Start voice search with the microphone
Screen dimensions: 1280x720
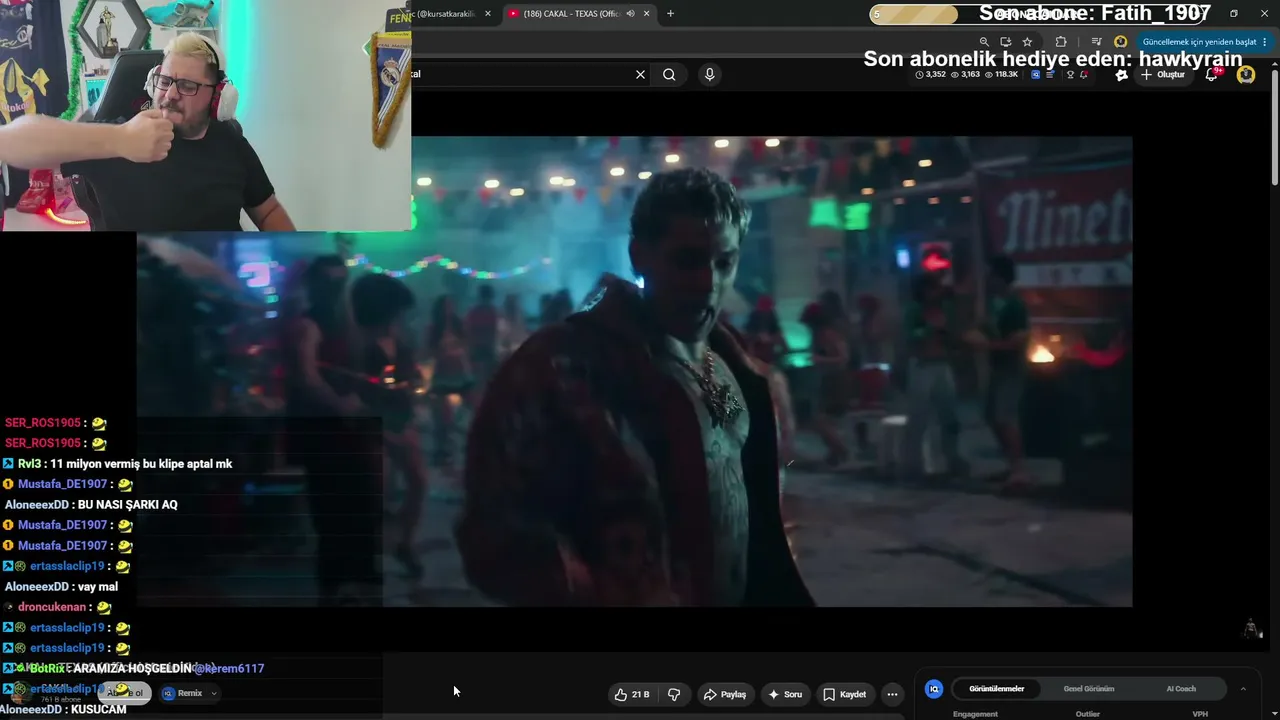pyautogui.click(x=709, y=74)
